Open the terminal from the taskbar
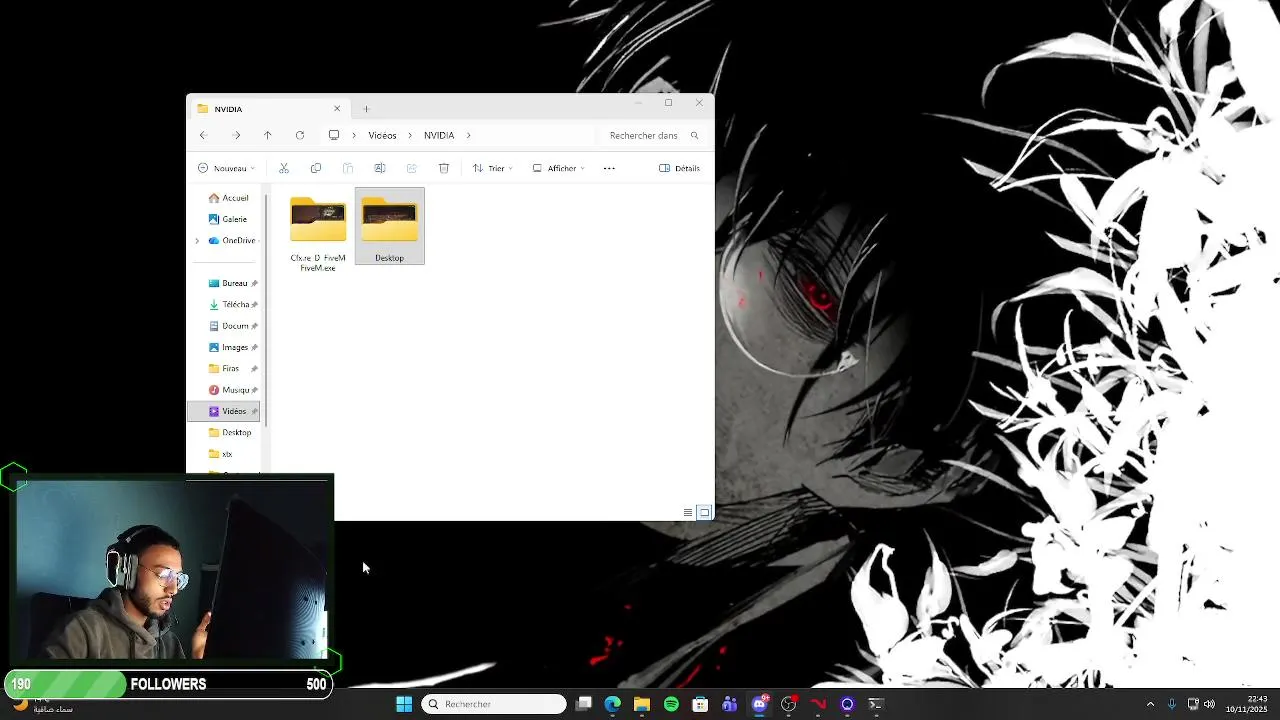Screen dimensions: 1280x720 tap(876, 704)
